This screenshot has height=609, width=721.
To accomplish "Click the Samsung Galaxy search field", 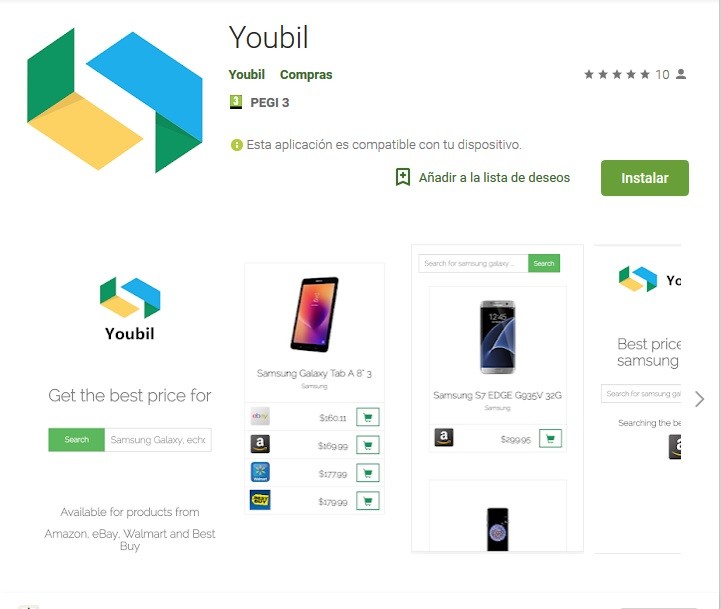I will click(x=158, y=440).
